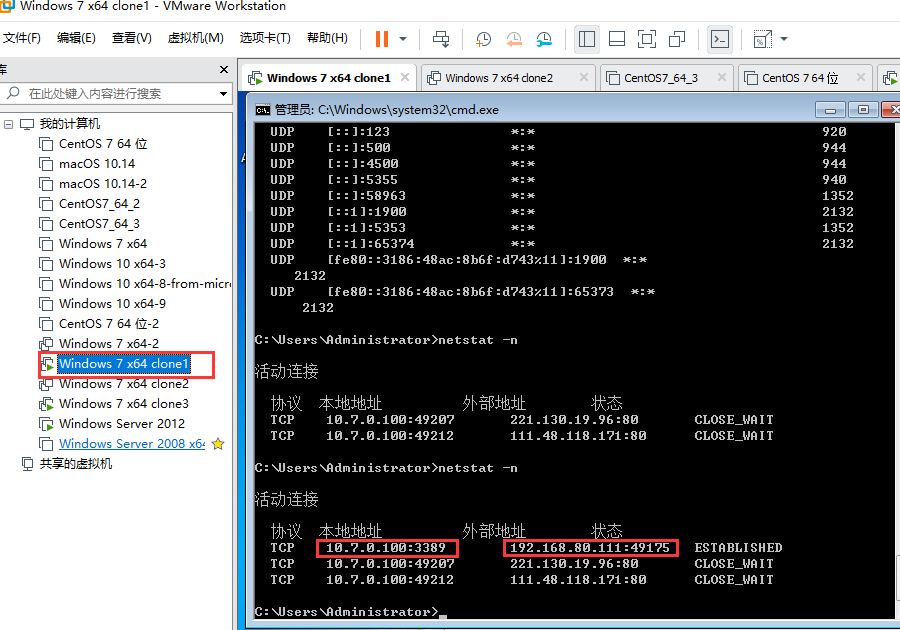Select Windows 7 x64-2 in the library
This screenshot has width=900, height=630.
tap(108, 344)
